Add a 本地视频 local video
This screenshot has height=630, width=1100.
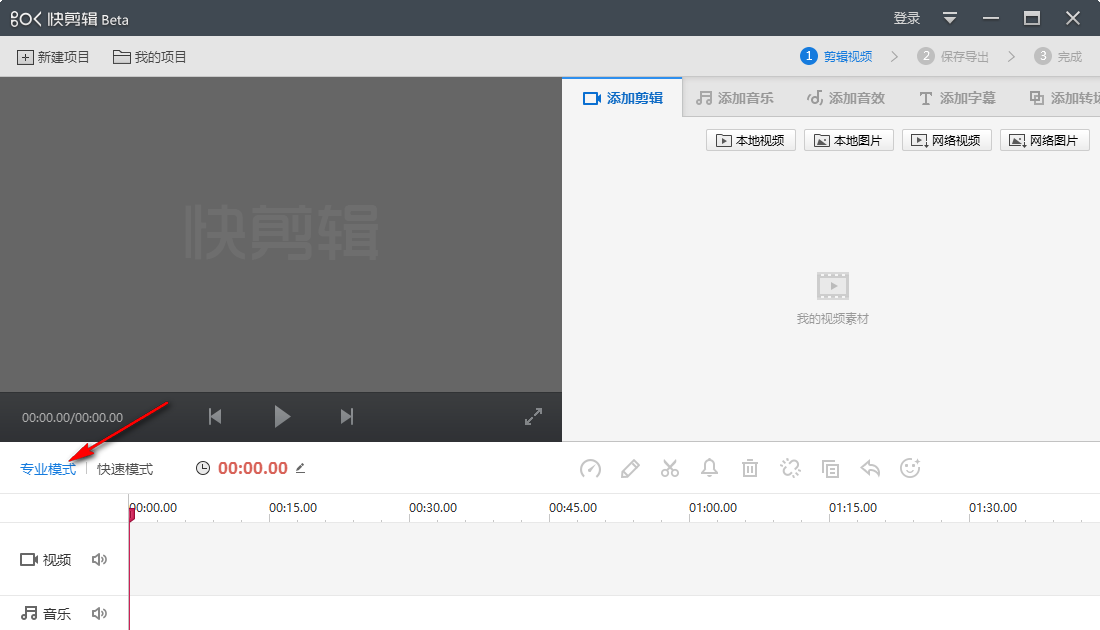(x=751, y=140)
